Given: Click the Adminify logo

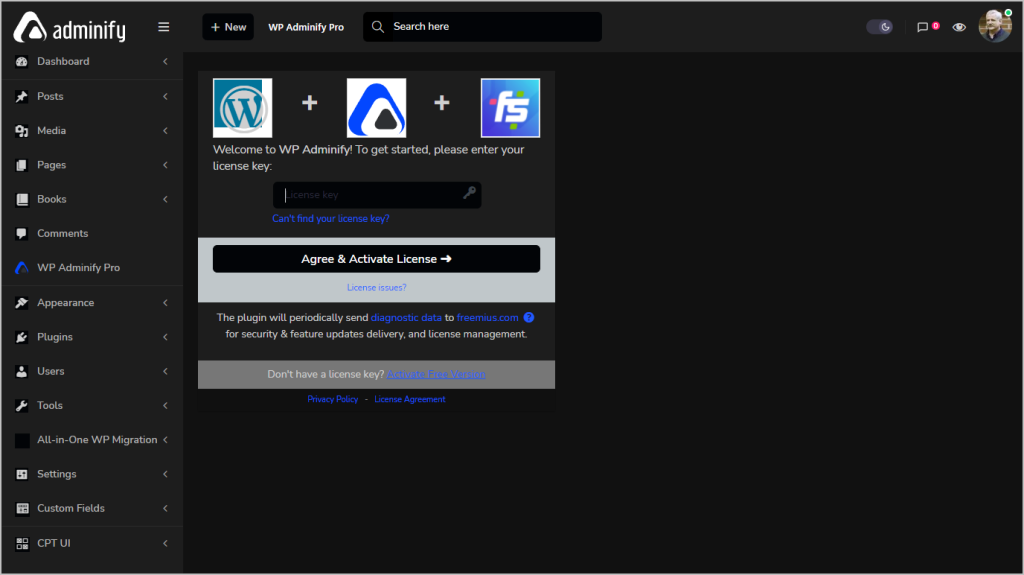Looking at the screenshot, I should tap(69, 27).
